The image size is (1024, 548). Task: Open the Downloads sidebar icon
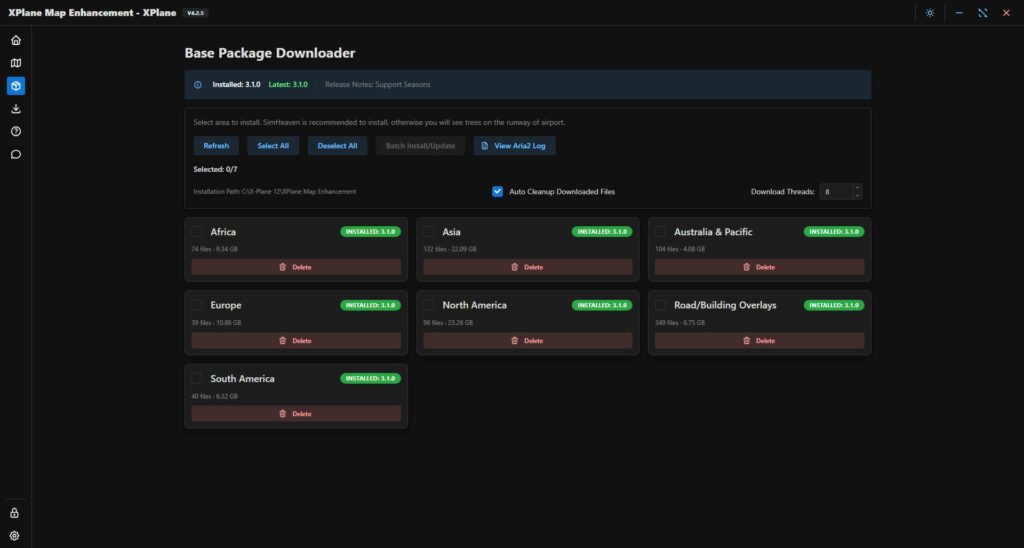click(x=15, y=109)
